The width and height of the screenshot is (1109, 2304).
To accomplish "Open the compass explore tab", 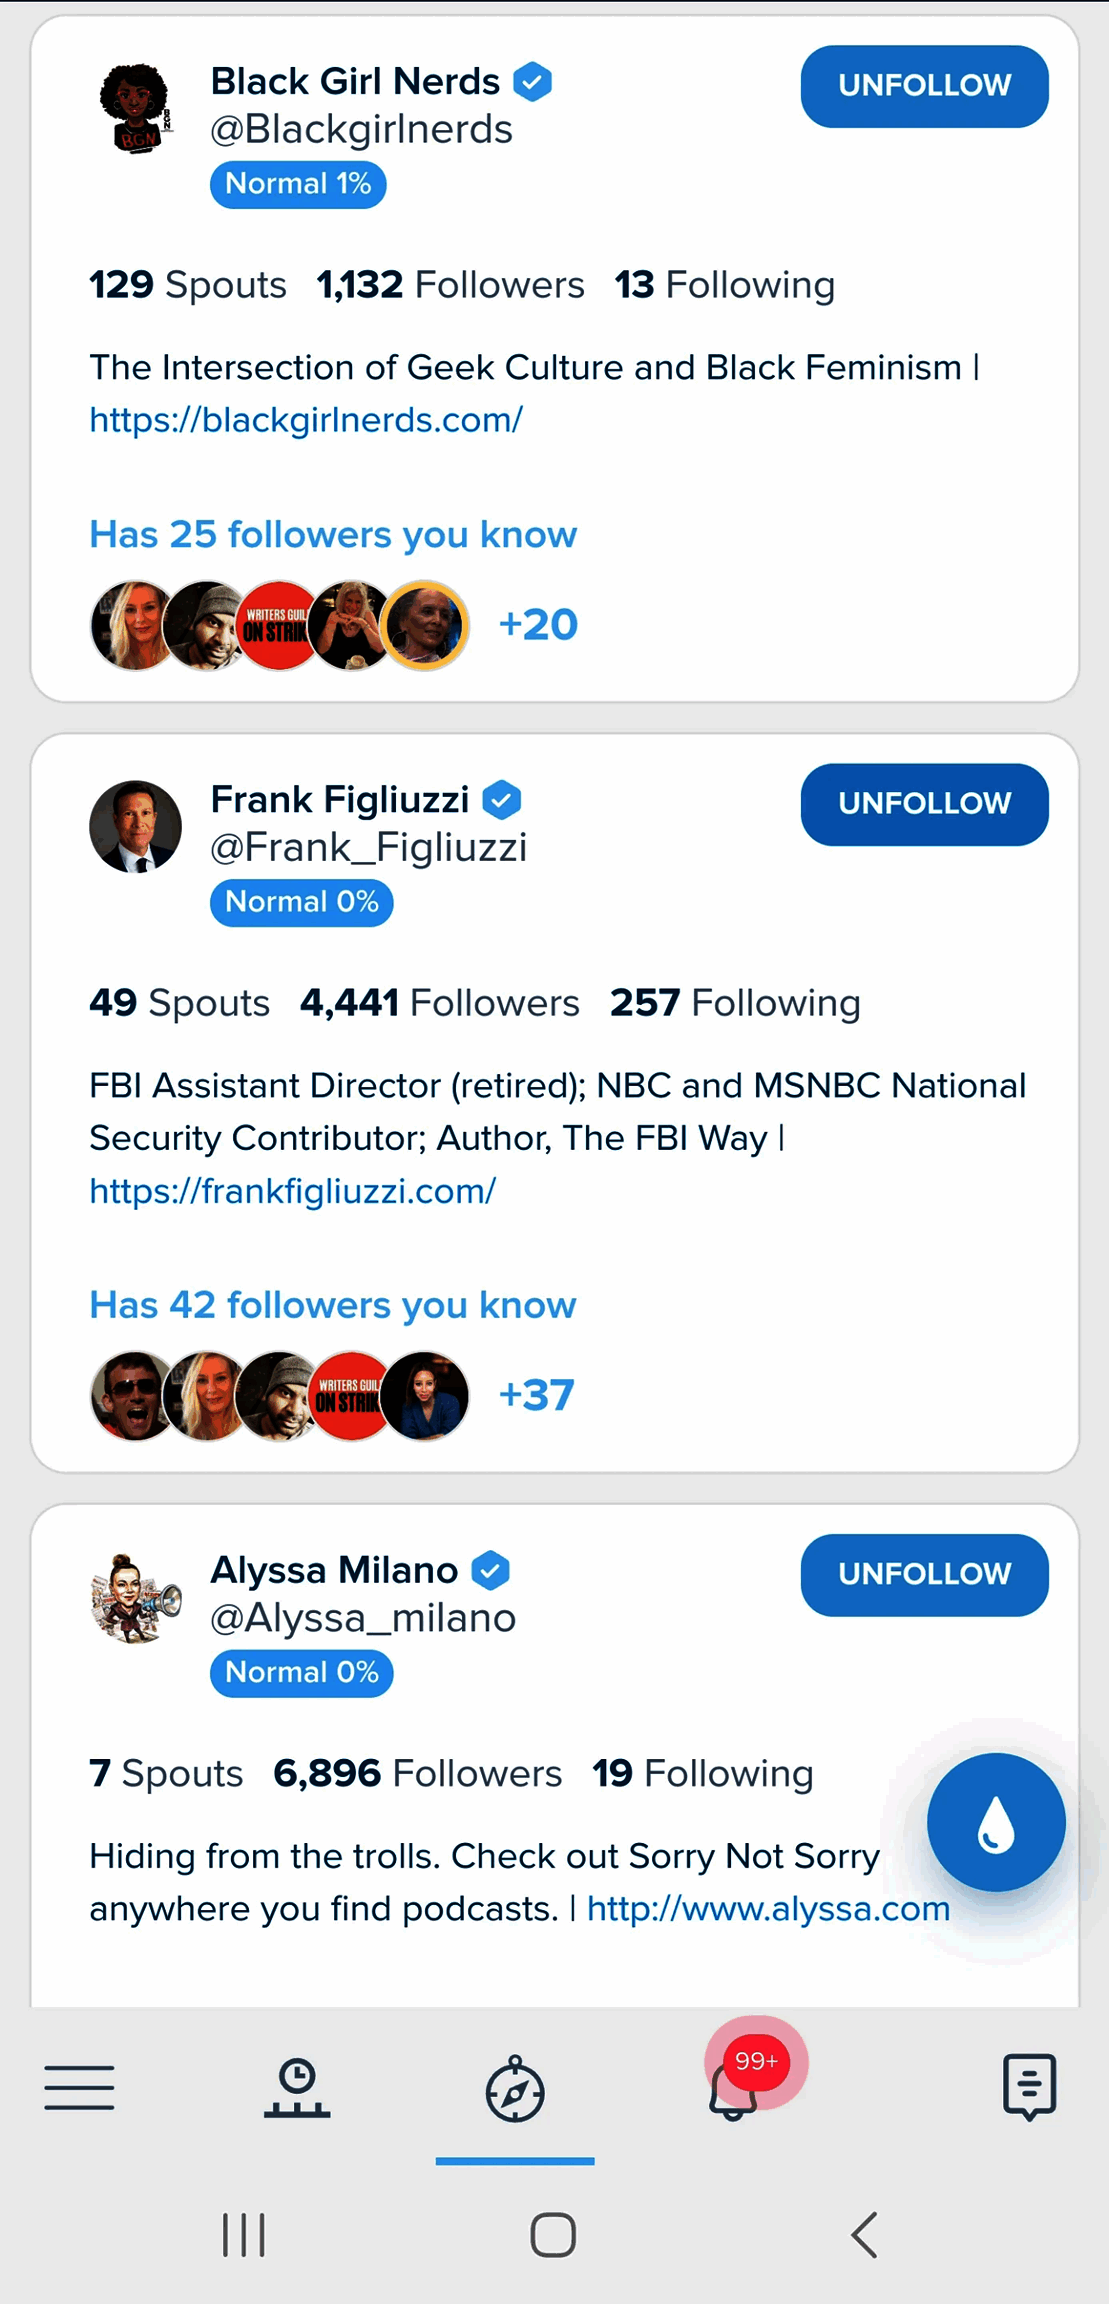I will click(515, 2089).
